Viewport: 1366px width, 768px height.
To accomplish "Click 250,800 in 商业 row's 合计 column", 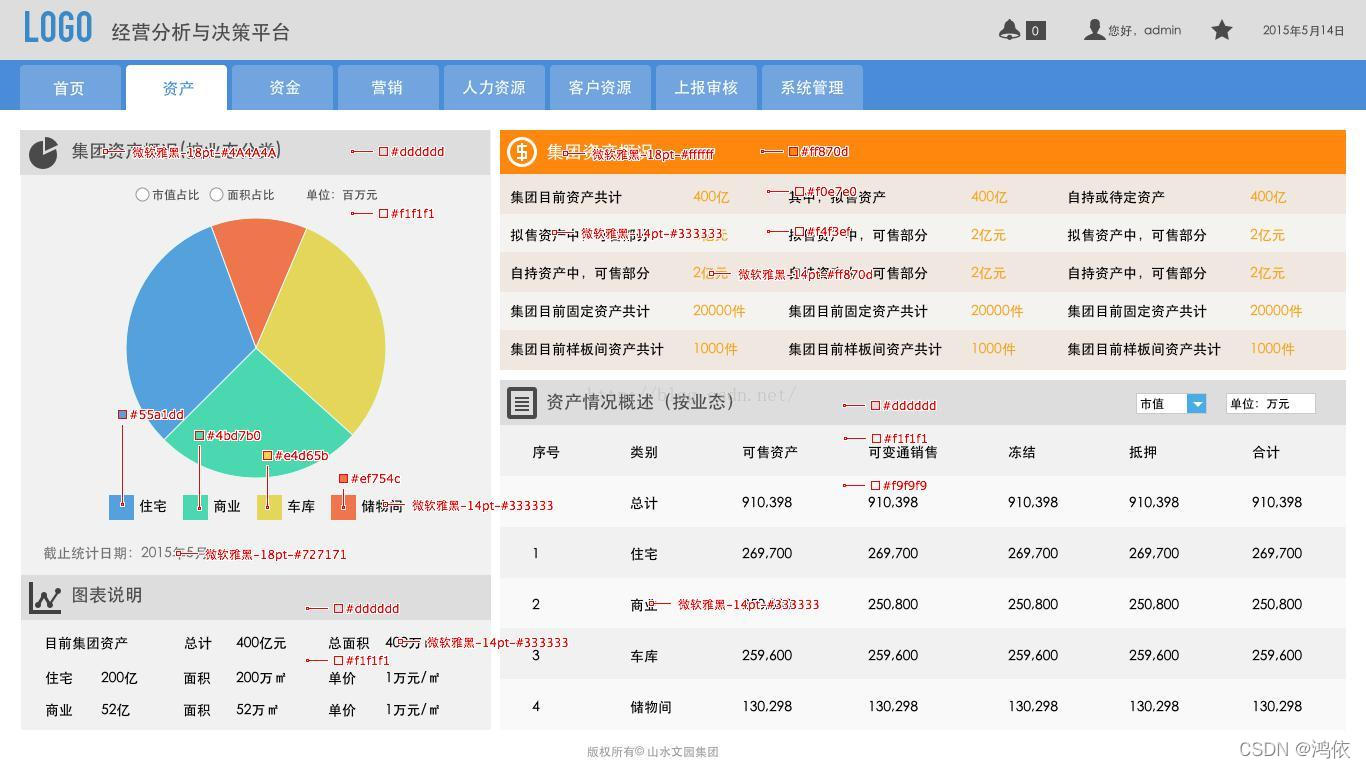I will click(x=1277, y=604).
